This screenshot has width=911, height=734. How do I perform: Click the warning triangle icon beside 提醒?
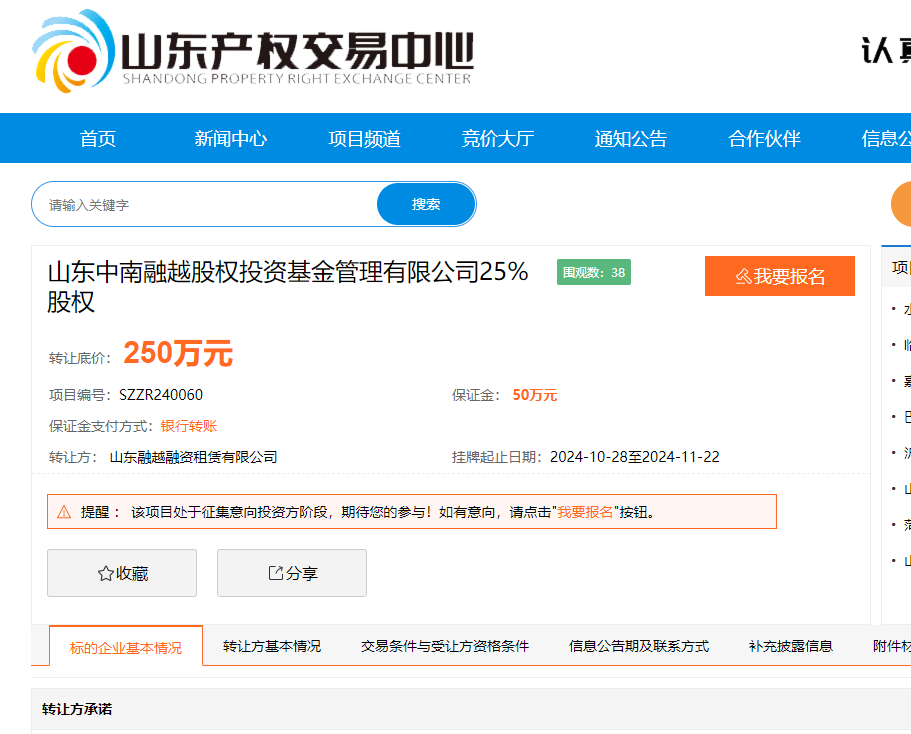[64, 512]
